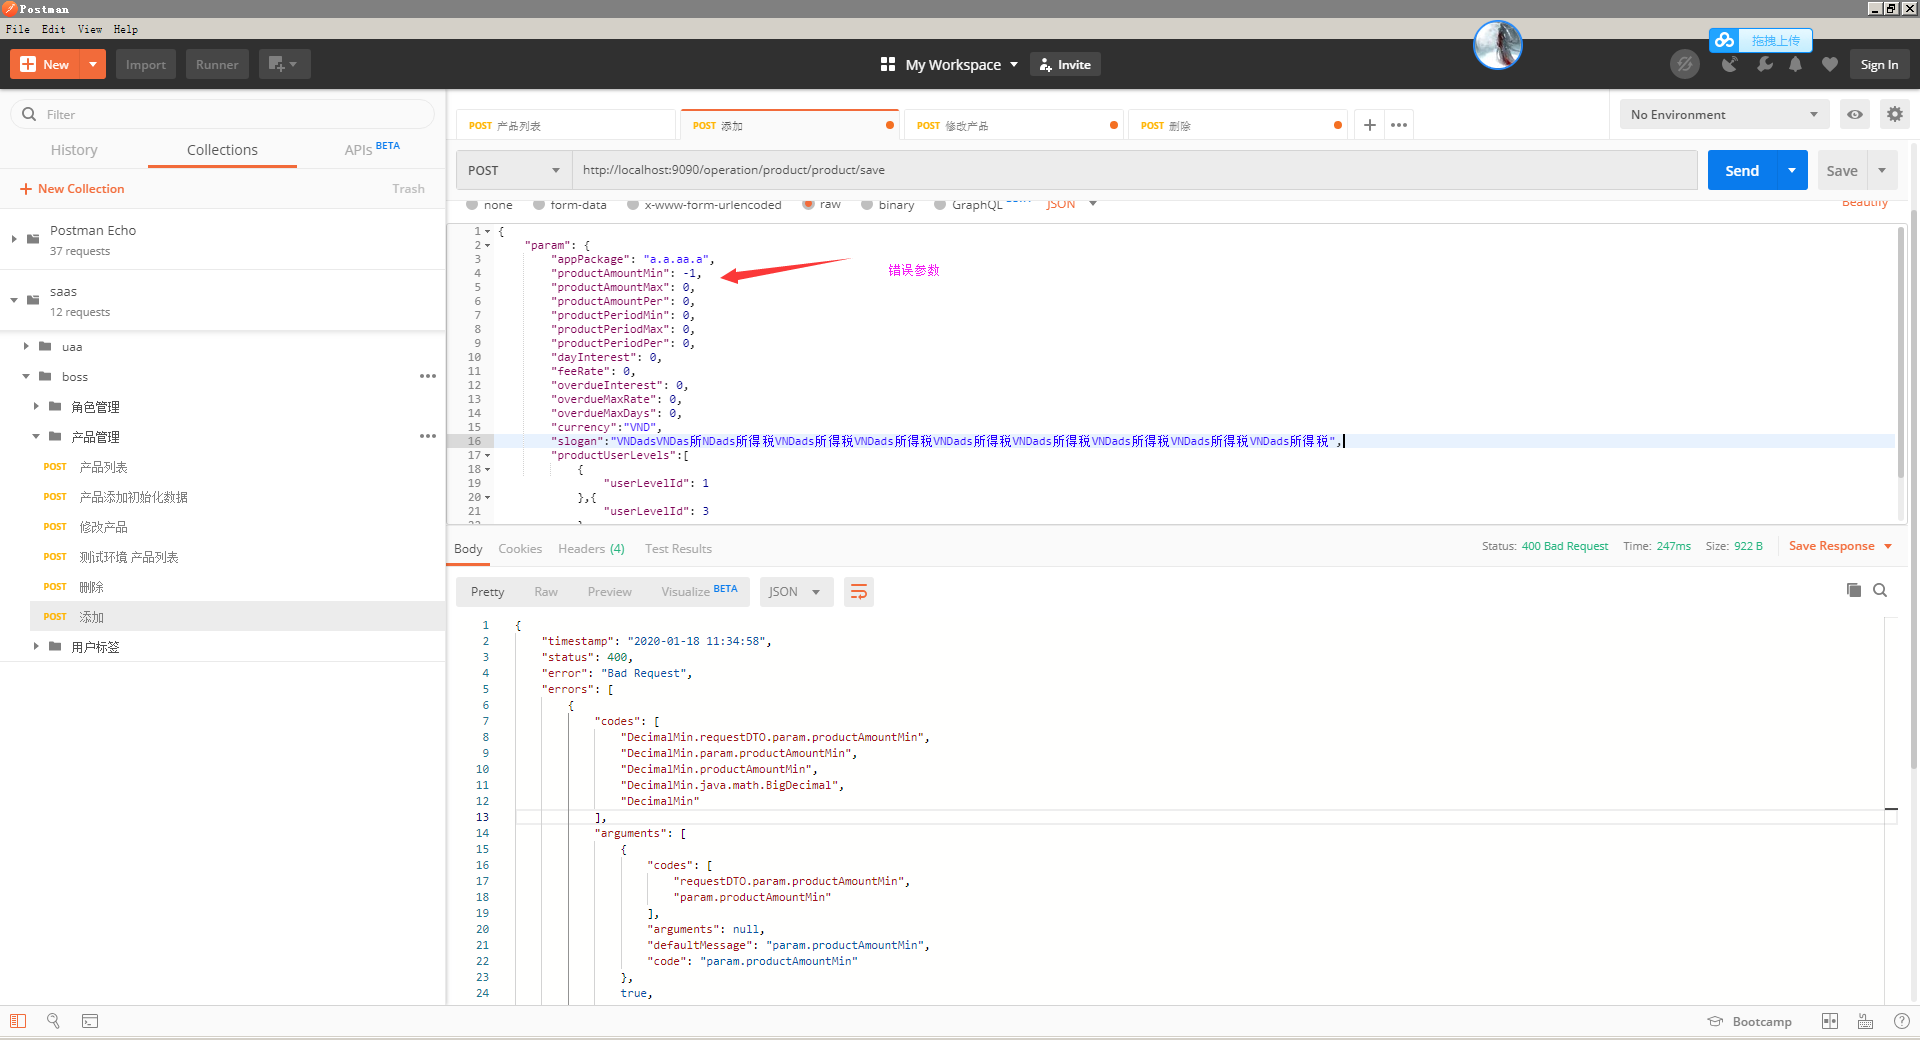
Task: Select the form-data body type
Action: (x=570, y=204)
